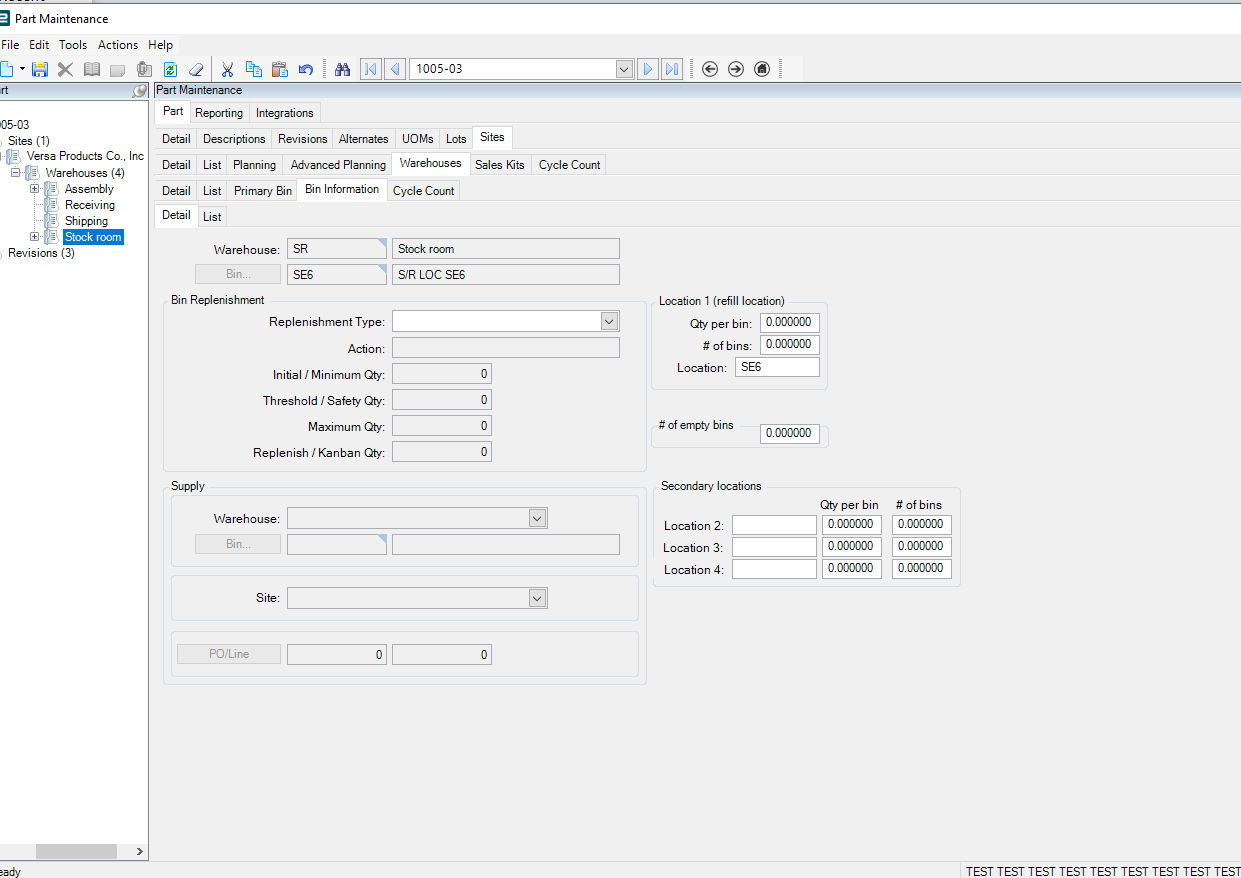Click the Save floppy disk icon
This screenshot has height=878, width=1241.
(x=40, y=69)
